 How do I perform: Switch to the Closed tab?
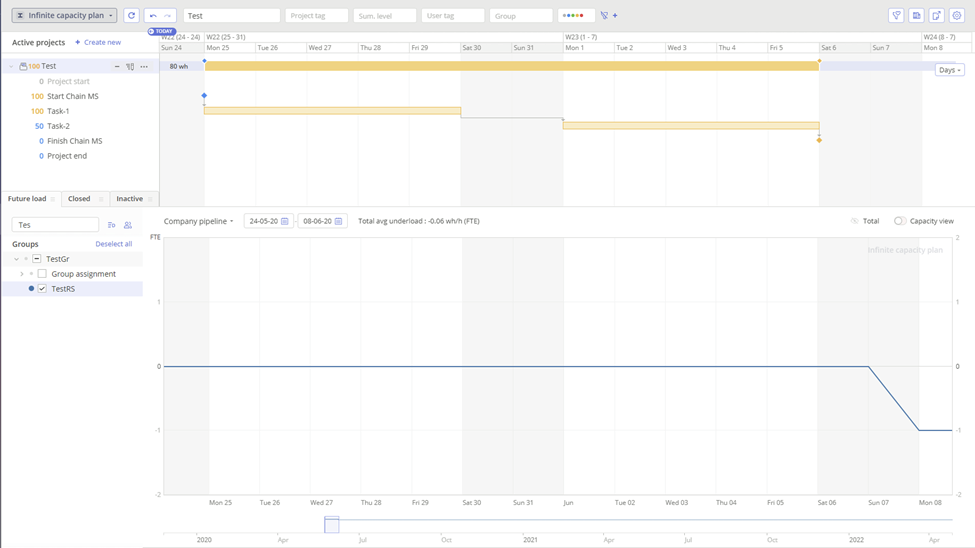[79, 199]
